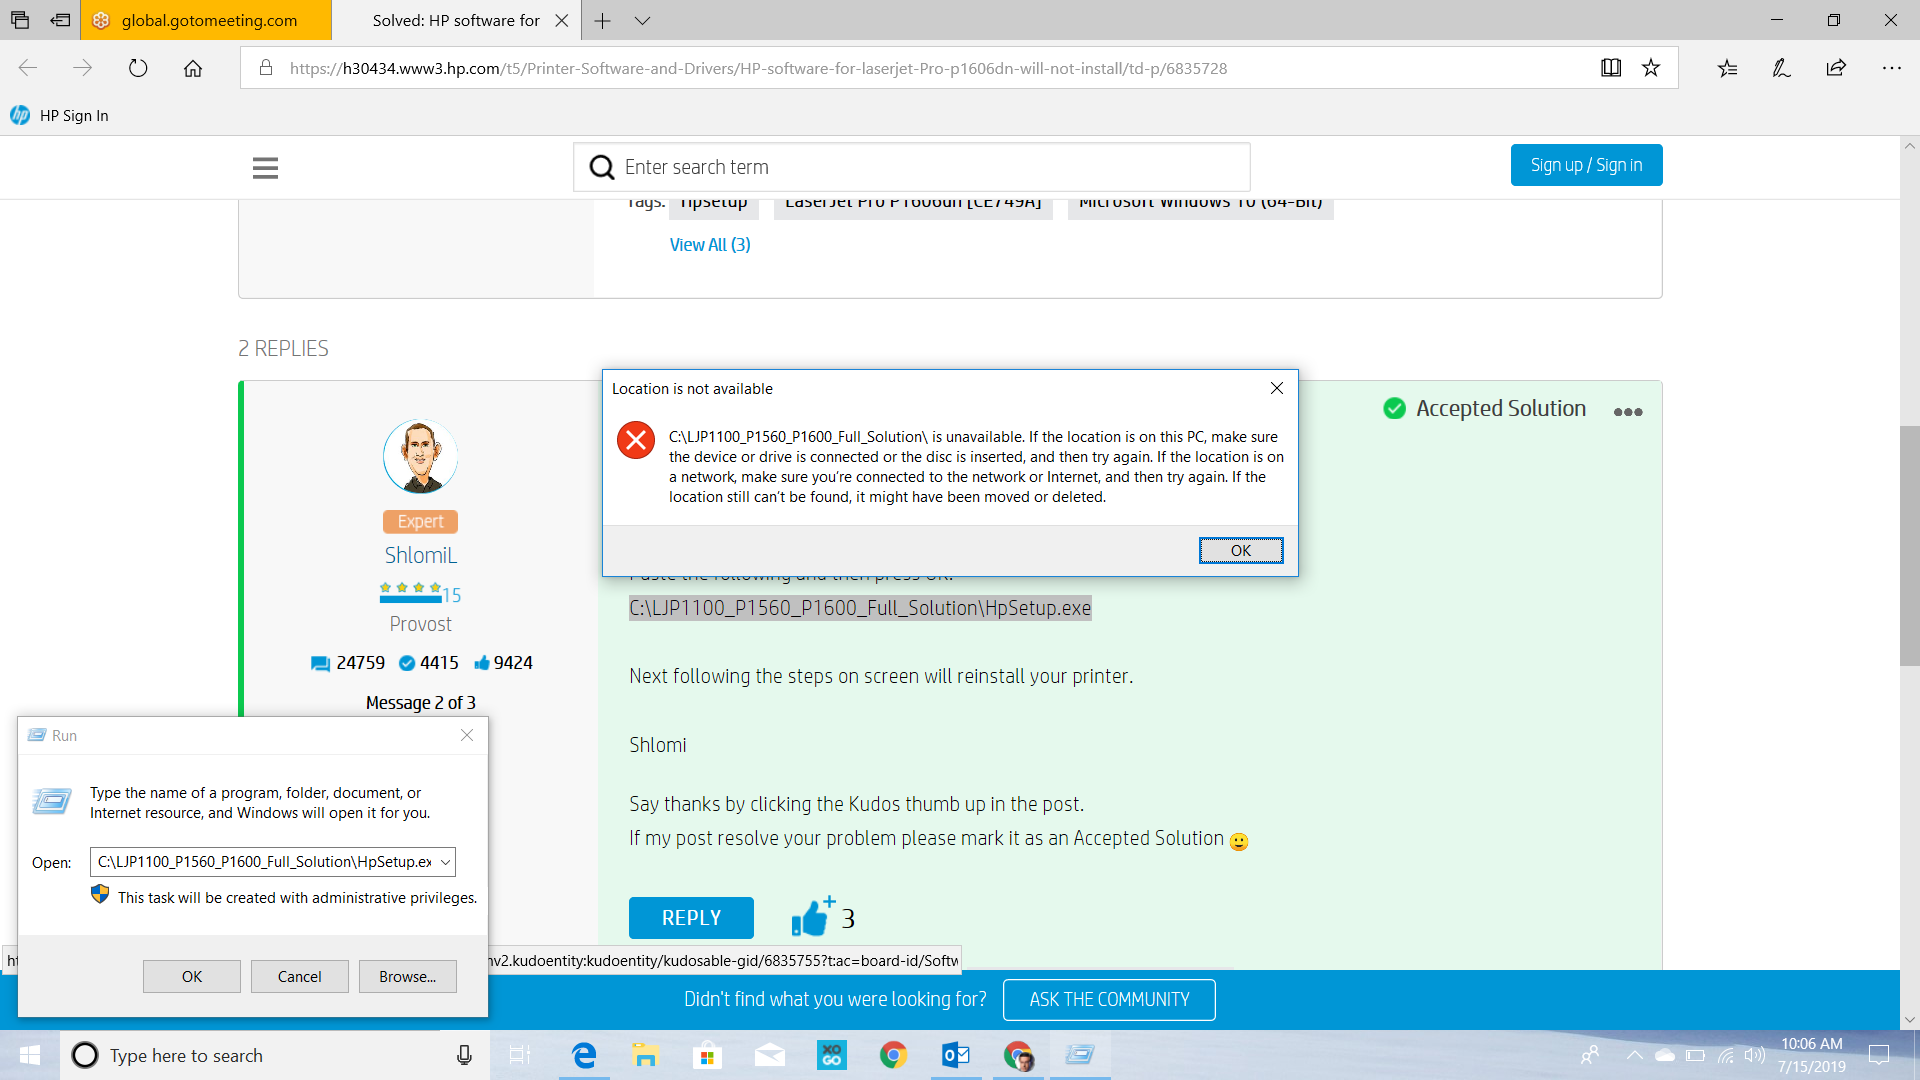This screenshot has height=1080, width=1920.
Task: Open the volume speaker tray icon
Action: pyautogui.click(x=1755, y=1055)
